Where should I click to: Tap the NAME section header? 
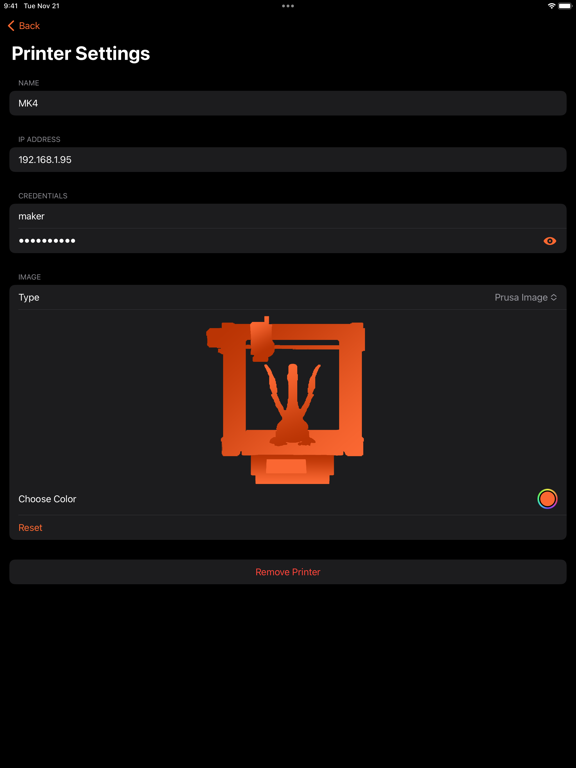pos(28,83)
